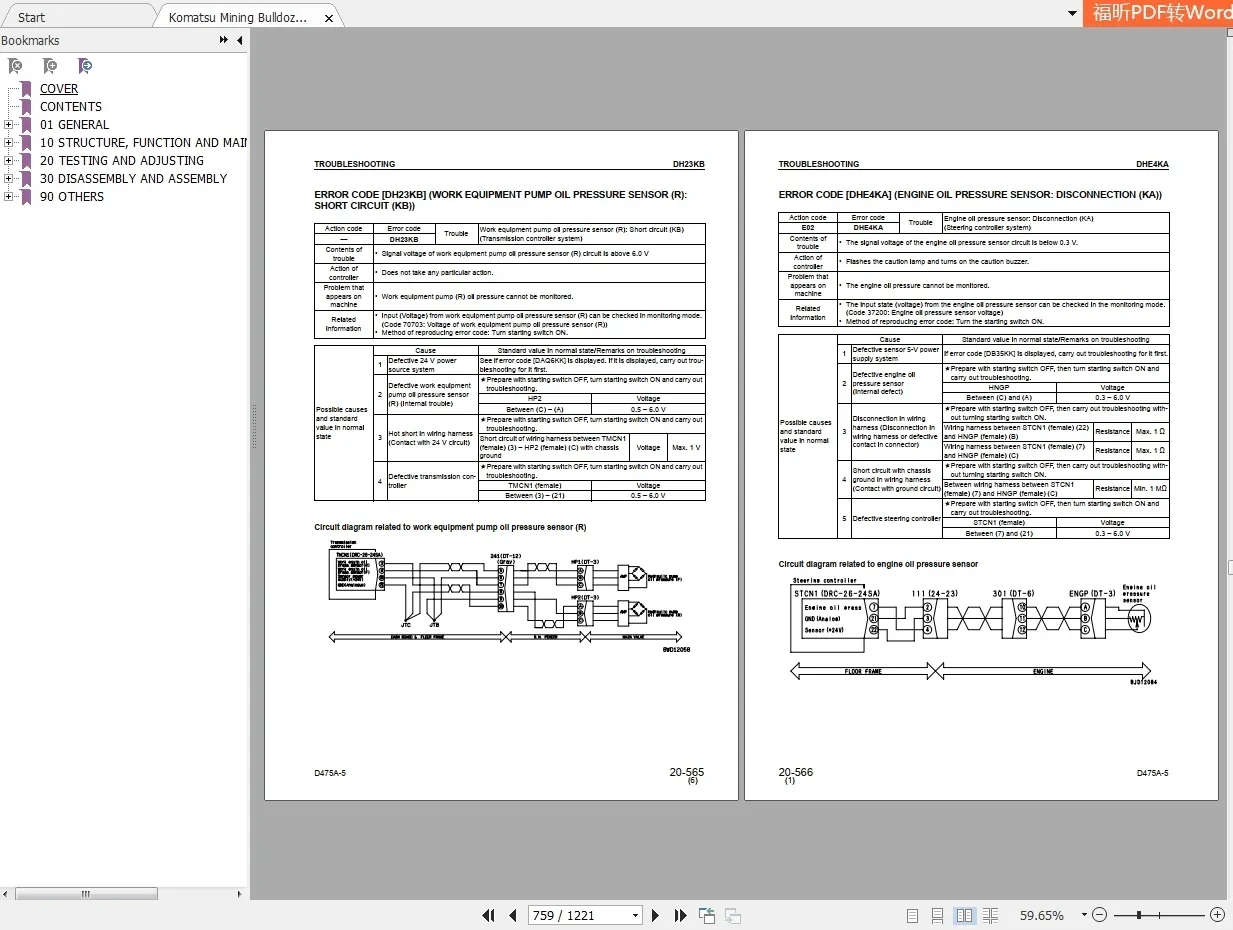The image size is (1233, 930).
Task: Click the previous view icon
Action: (707, 915)
